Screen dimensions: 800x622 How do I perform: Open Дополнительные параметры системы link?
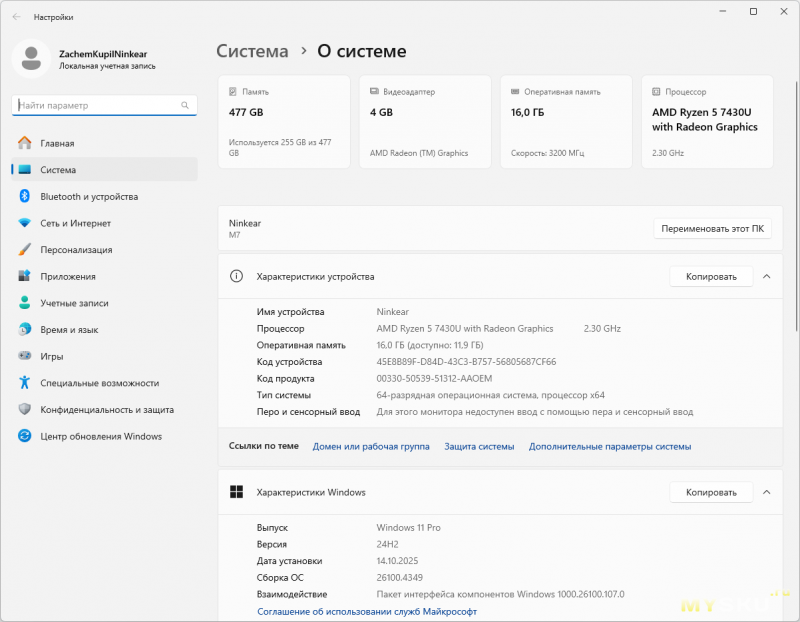click(x=609, y=446)
